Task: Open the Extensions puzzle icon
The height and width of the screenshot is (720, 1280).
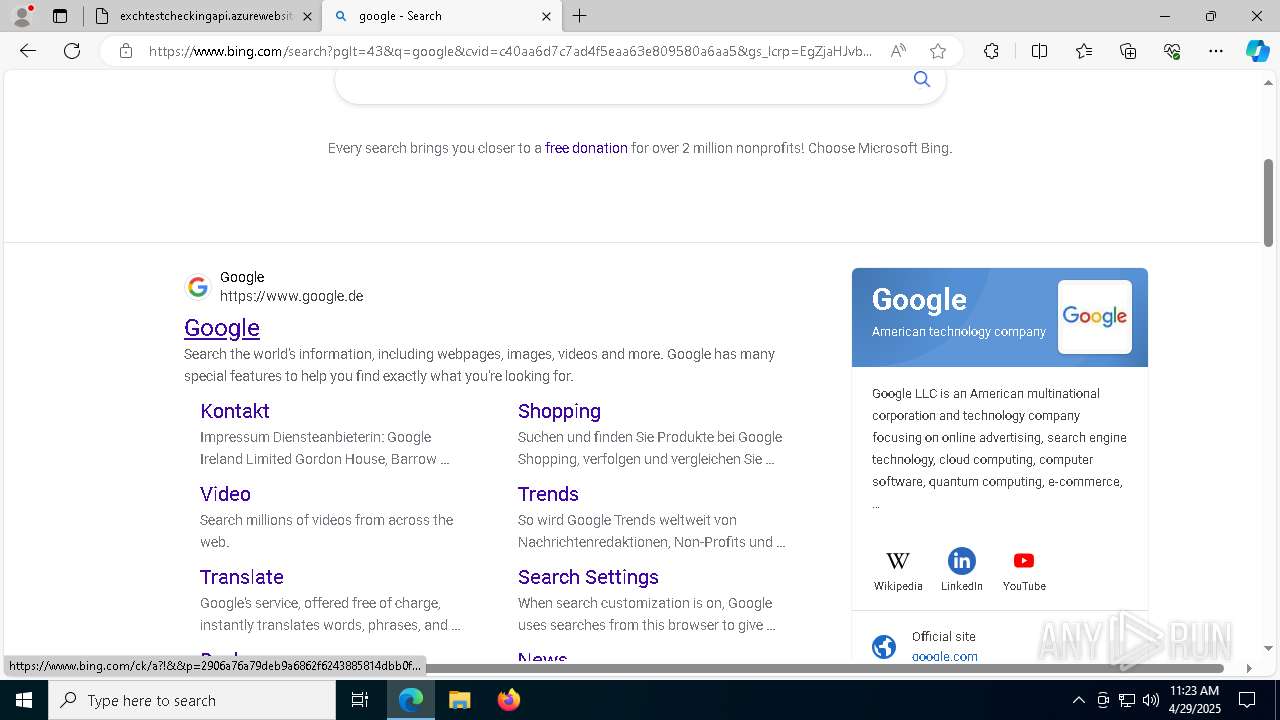Action: point(991,51)
